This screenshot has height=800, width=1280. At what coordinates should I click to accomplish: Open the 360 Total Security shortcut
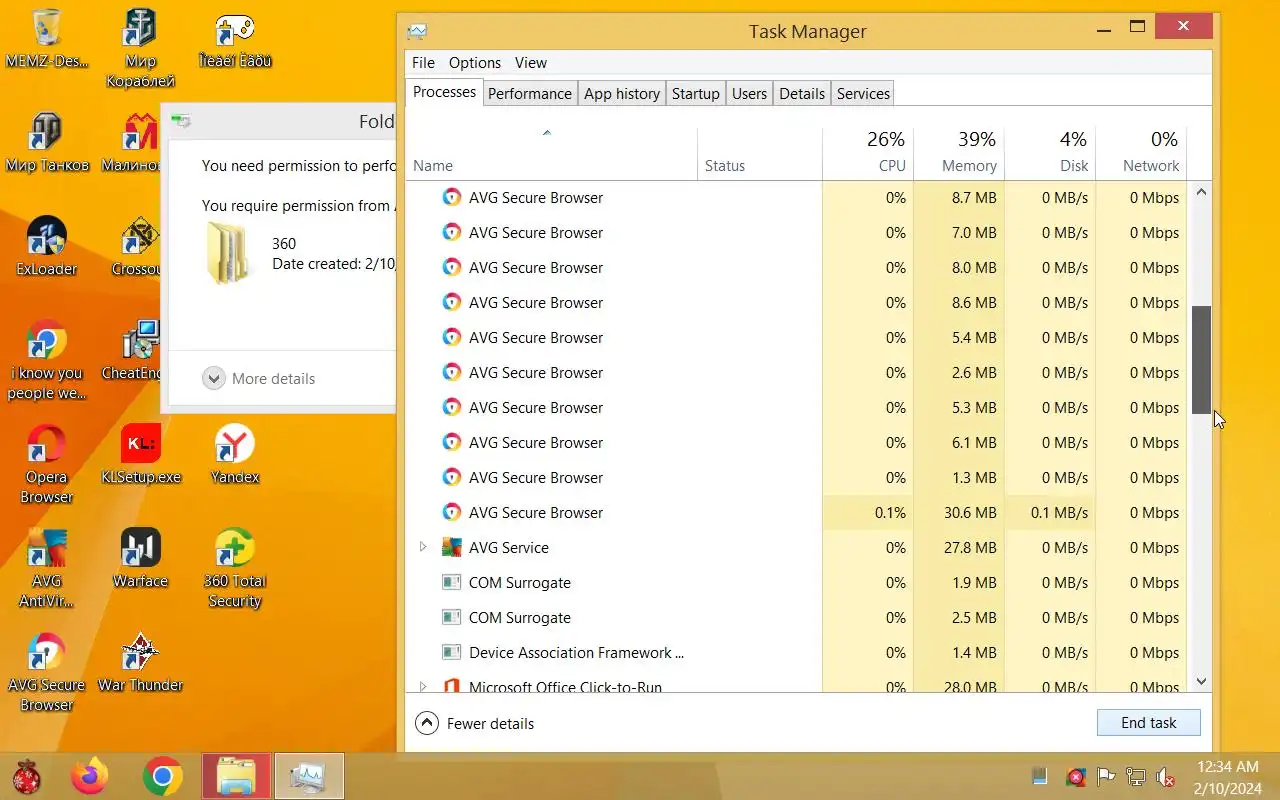235,569
